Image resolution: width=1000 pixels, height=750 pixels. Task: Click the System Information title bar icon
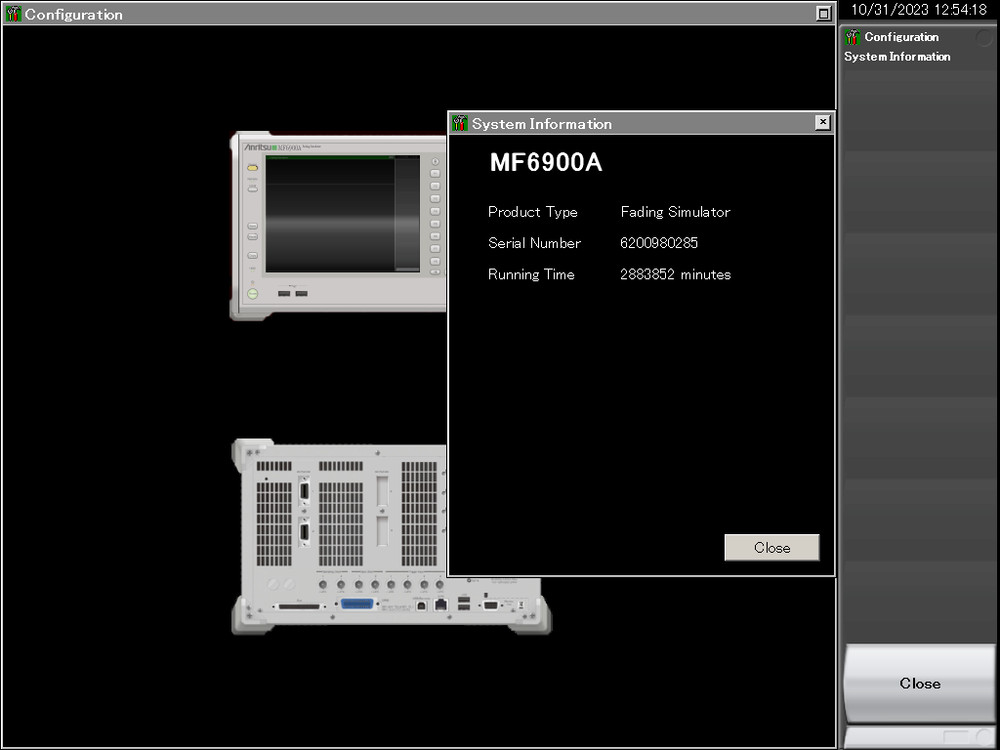459,122
